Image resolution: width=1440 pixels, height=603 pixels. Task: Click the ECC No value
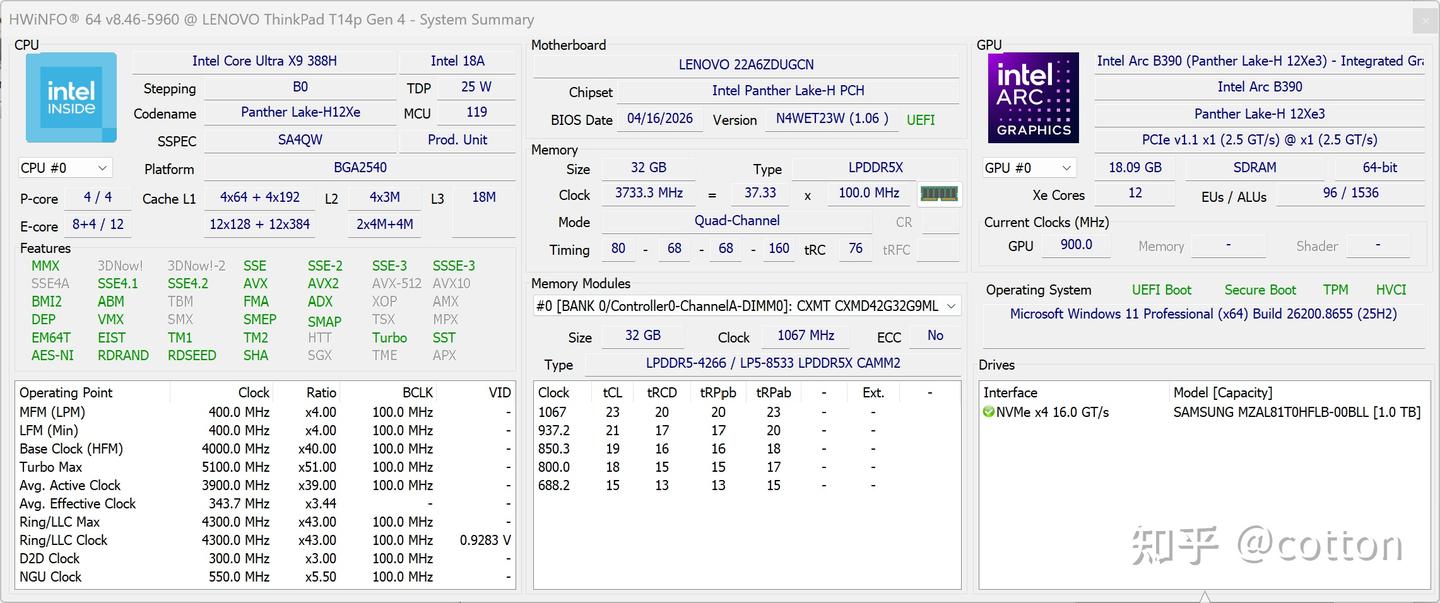point(935,336)
